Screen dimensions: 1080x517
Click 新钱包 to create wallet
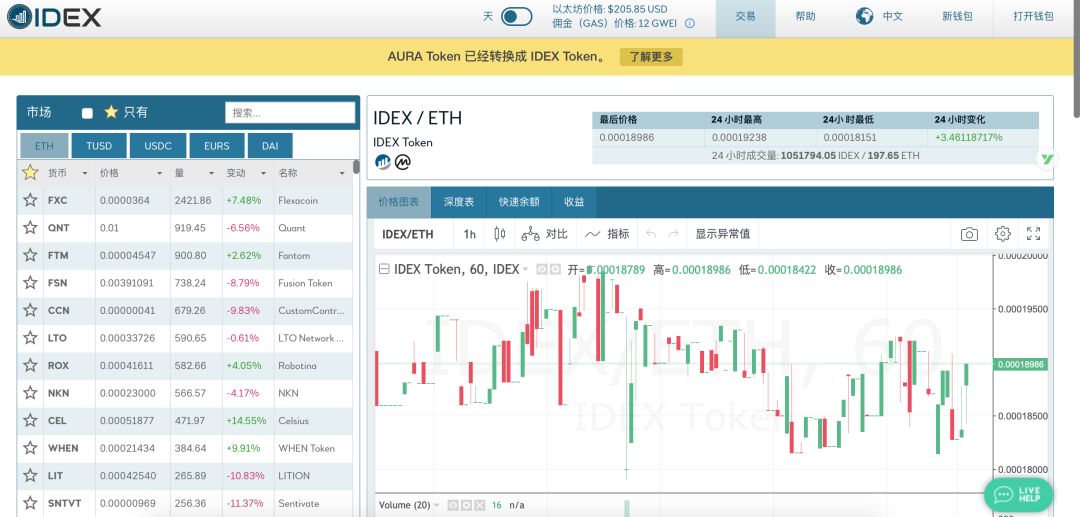[957, 17]
